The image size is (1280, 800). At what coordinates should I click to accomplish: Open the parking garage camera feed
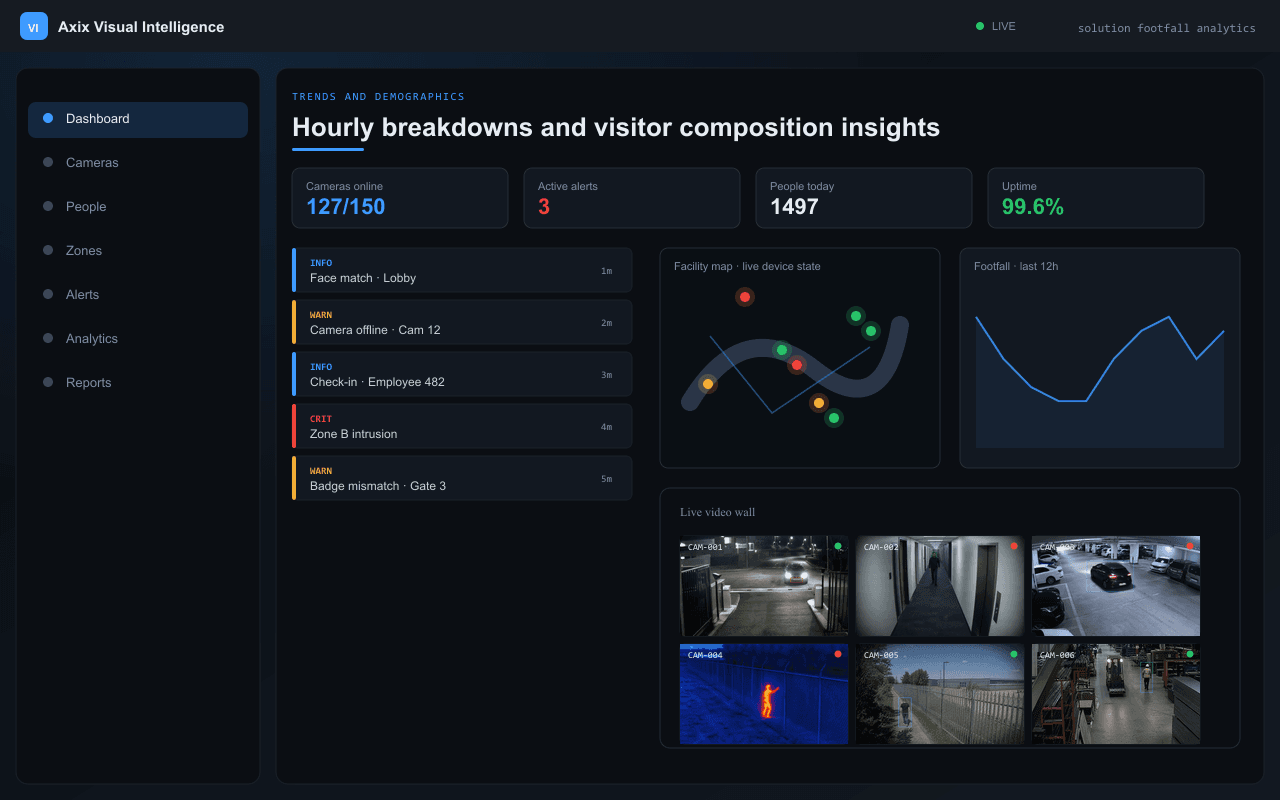click(1116, 586)
